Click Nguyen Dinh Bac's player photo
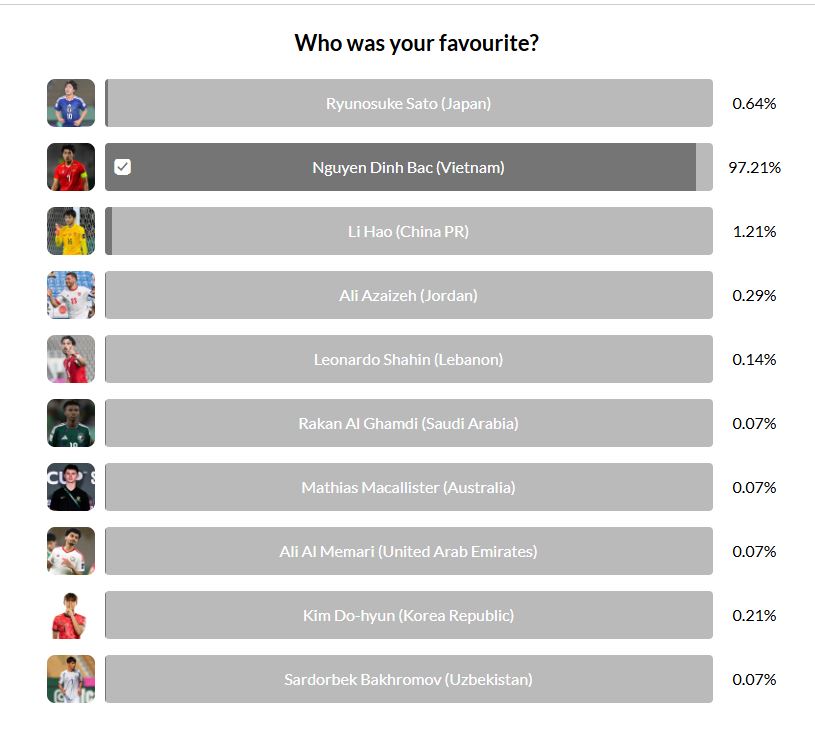This screenshot has height=736, width=815. 71,167
